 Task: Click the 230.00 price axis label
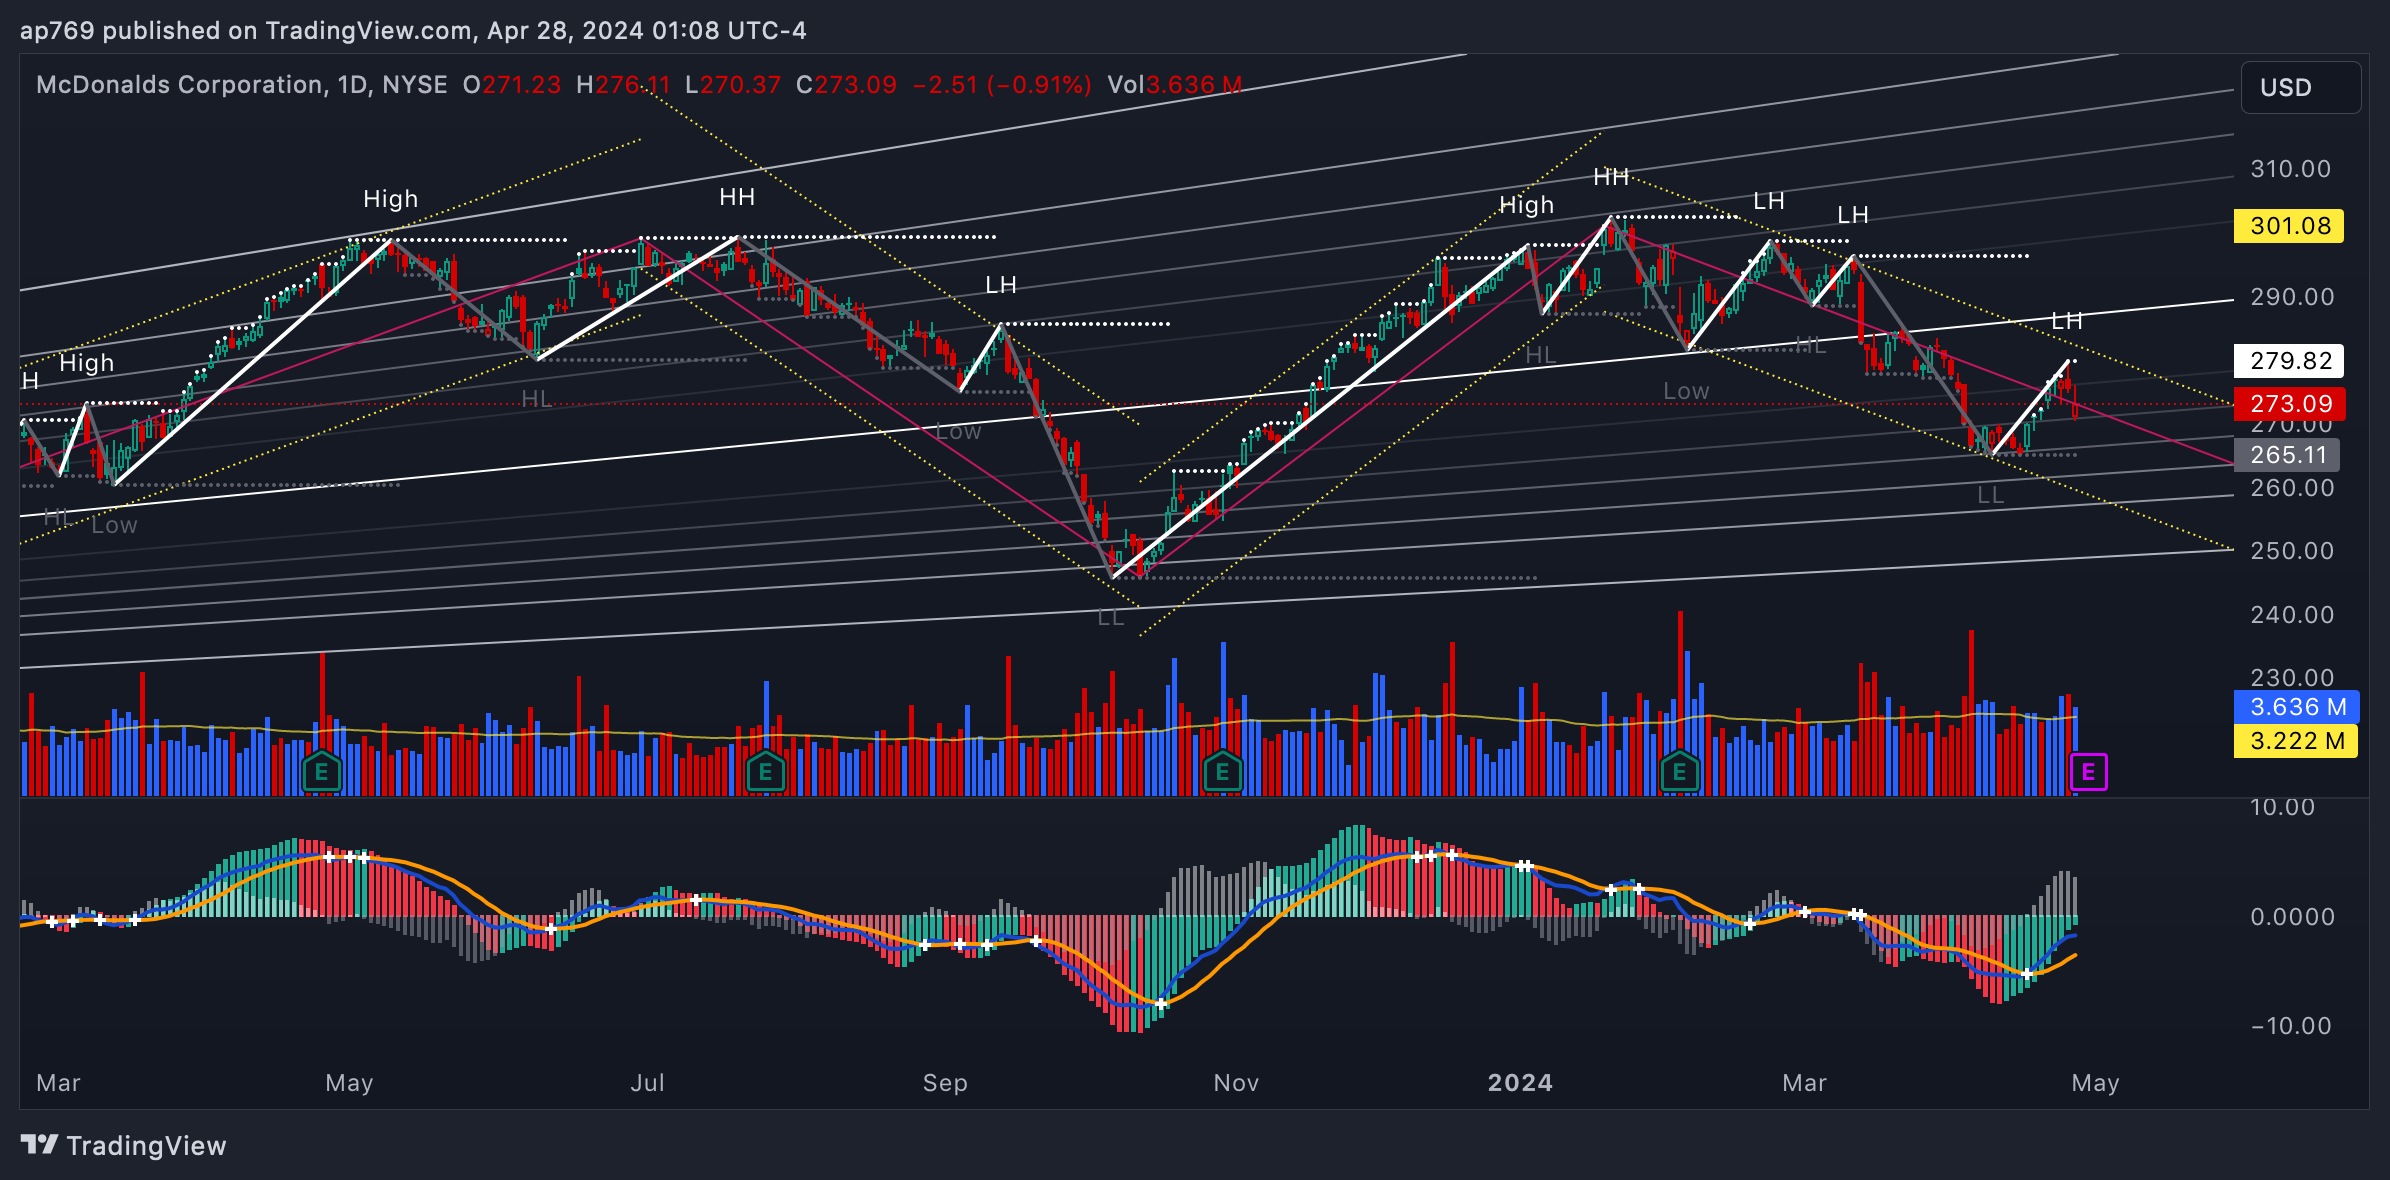coord(2291,678)
